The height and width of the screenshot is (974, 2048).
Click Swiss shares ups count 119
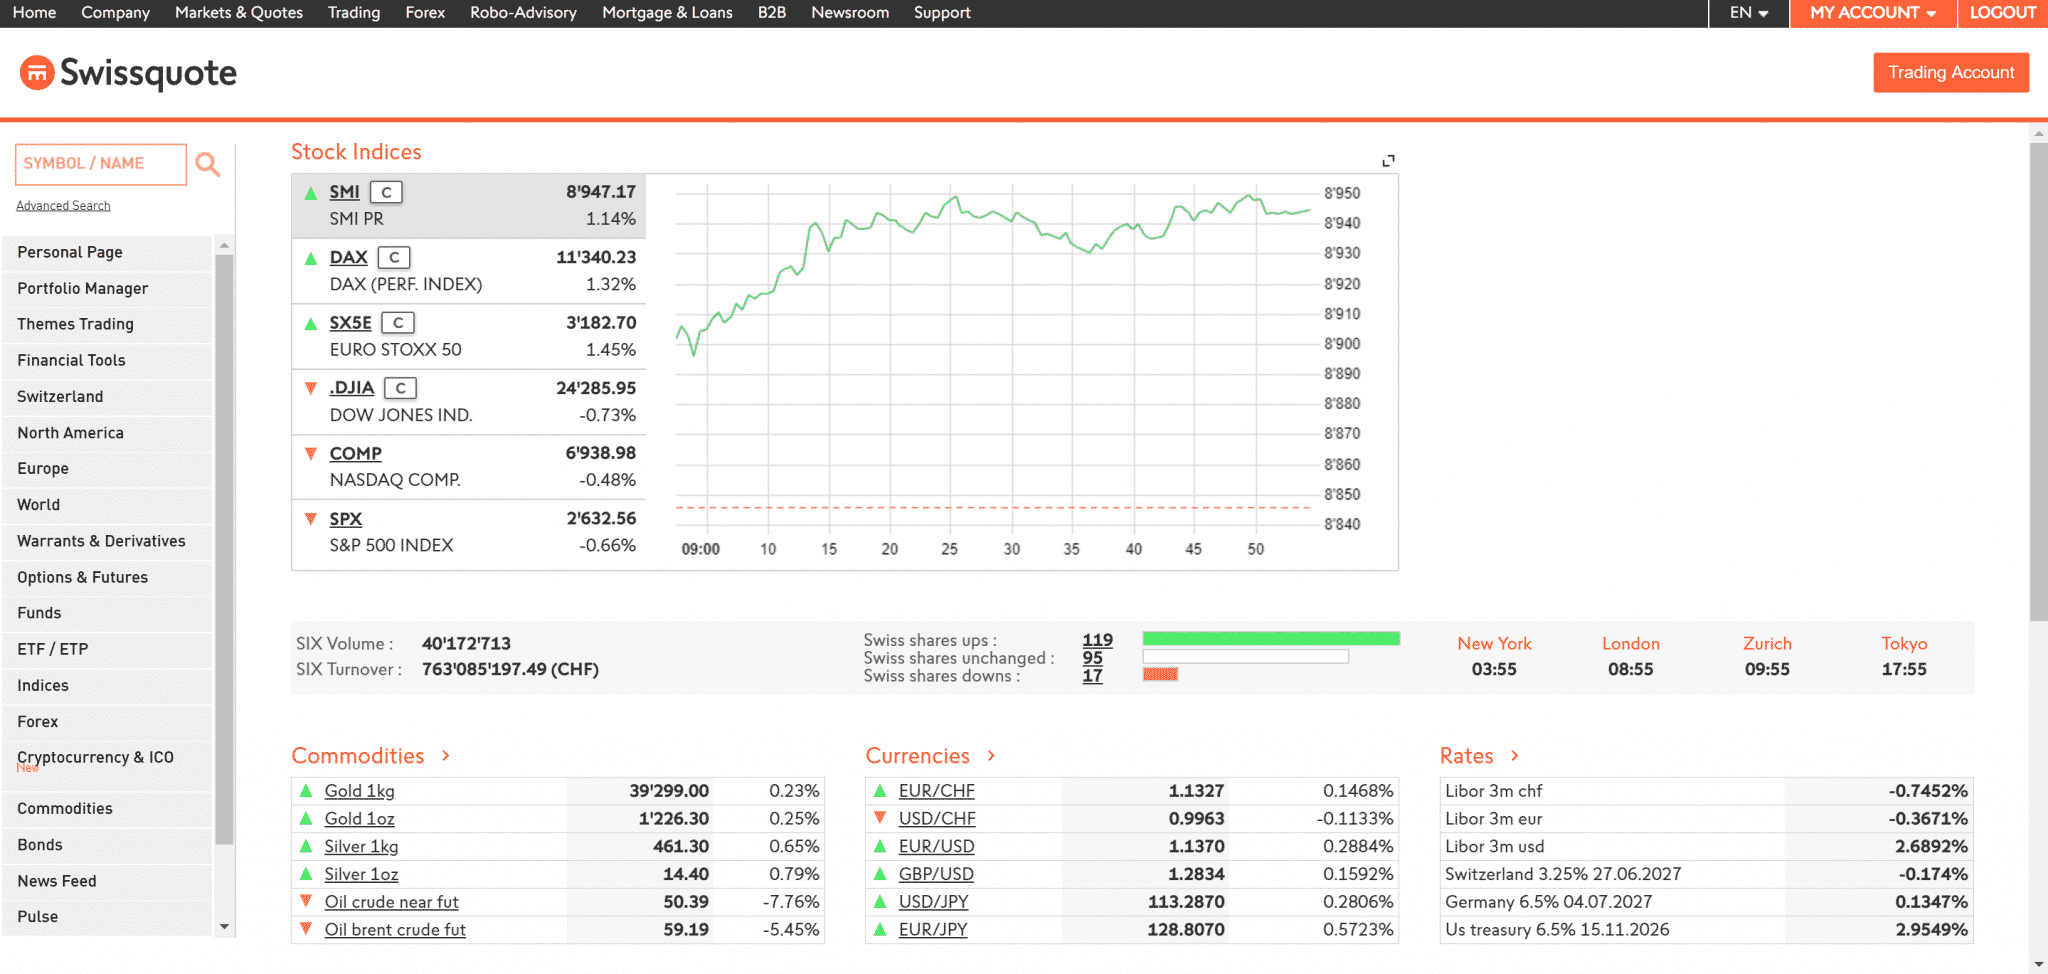[x=1097, y=640]
